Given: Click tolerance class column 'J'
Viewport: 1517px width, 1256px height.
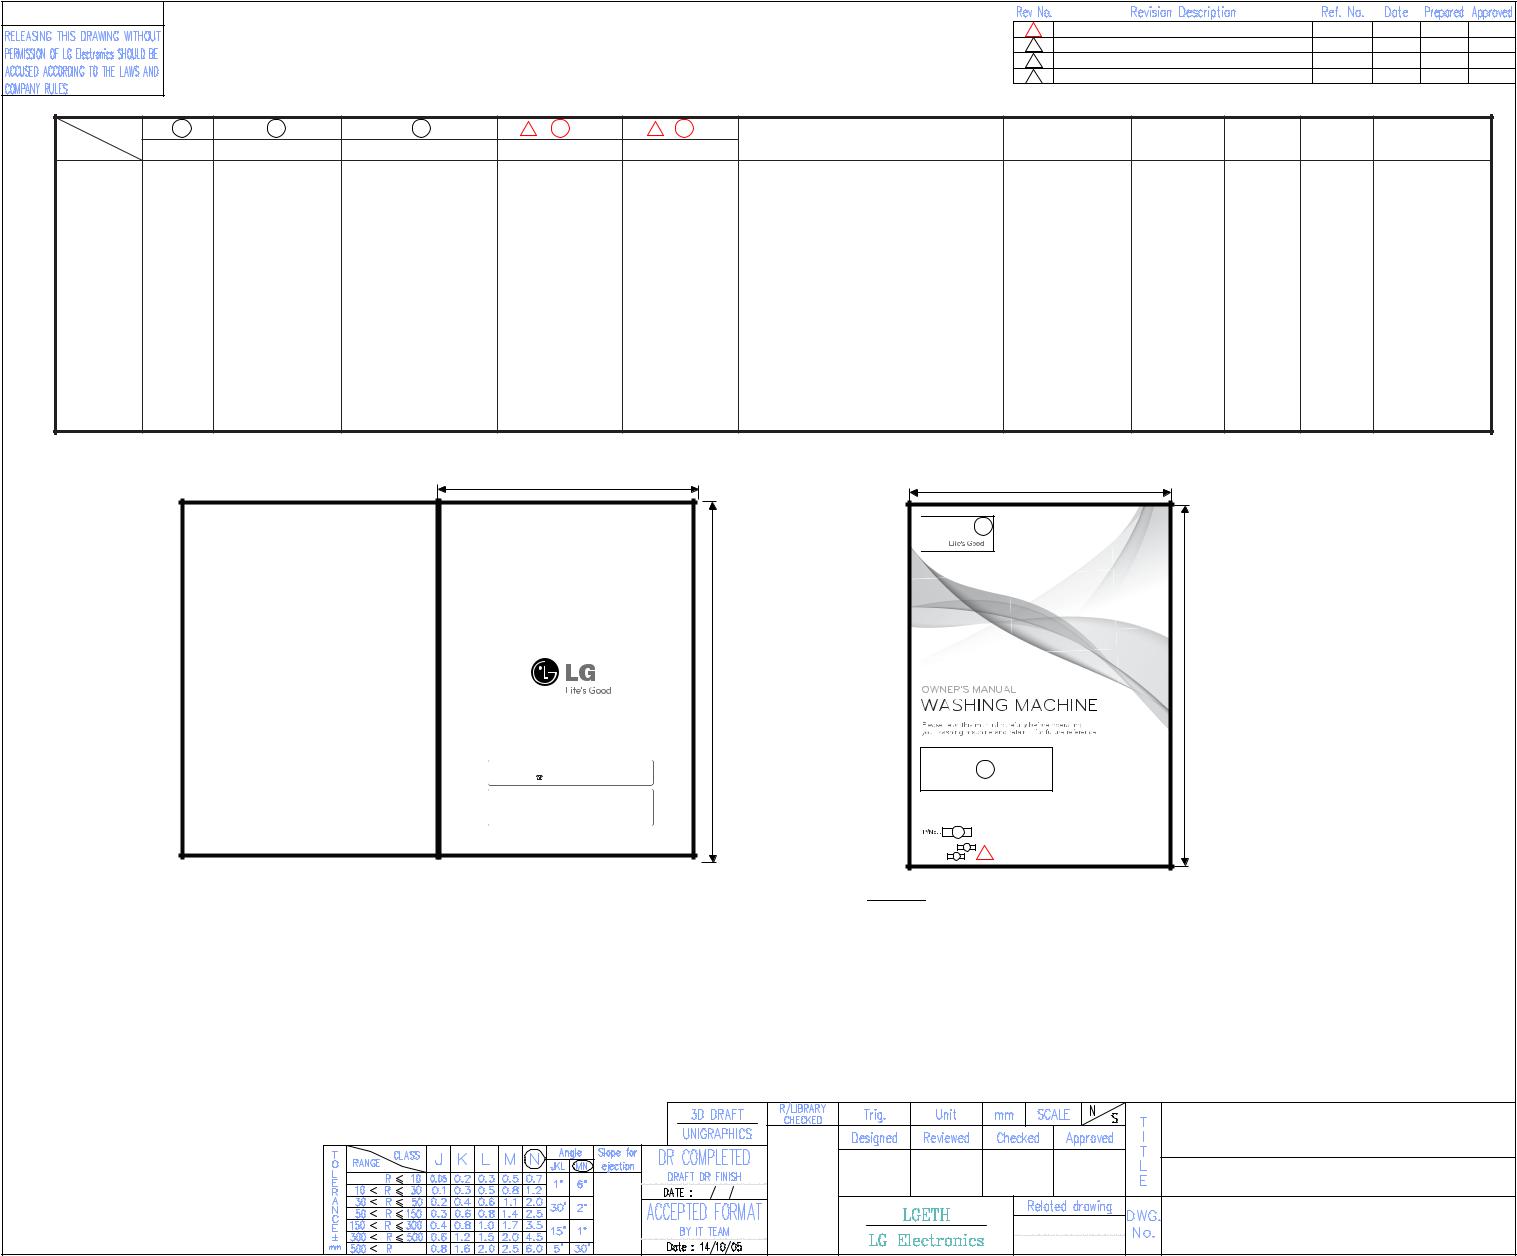Looking at the screenshot, I should point(438,1160).
